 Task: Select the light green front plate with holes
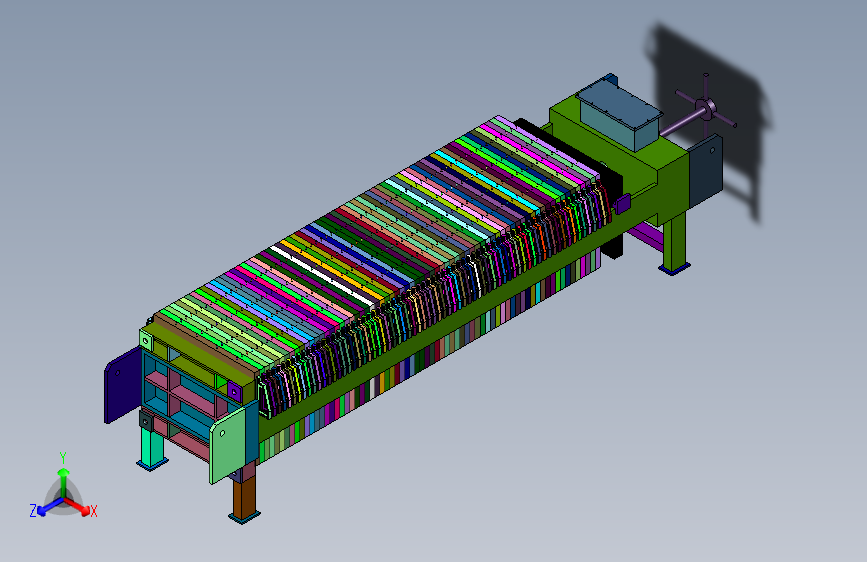click(227, 445)
